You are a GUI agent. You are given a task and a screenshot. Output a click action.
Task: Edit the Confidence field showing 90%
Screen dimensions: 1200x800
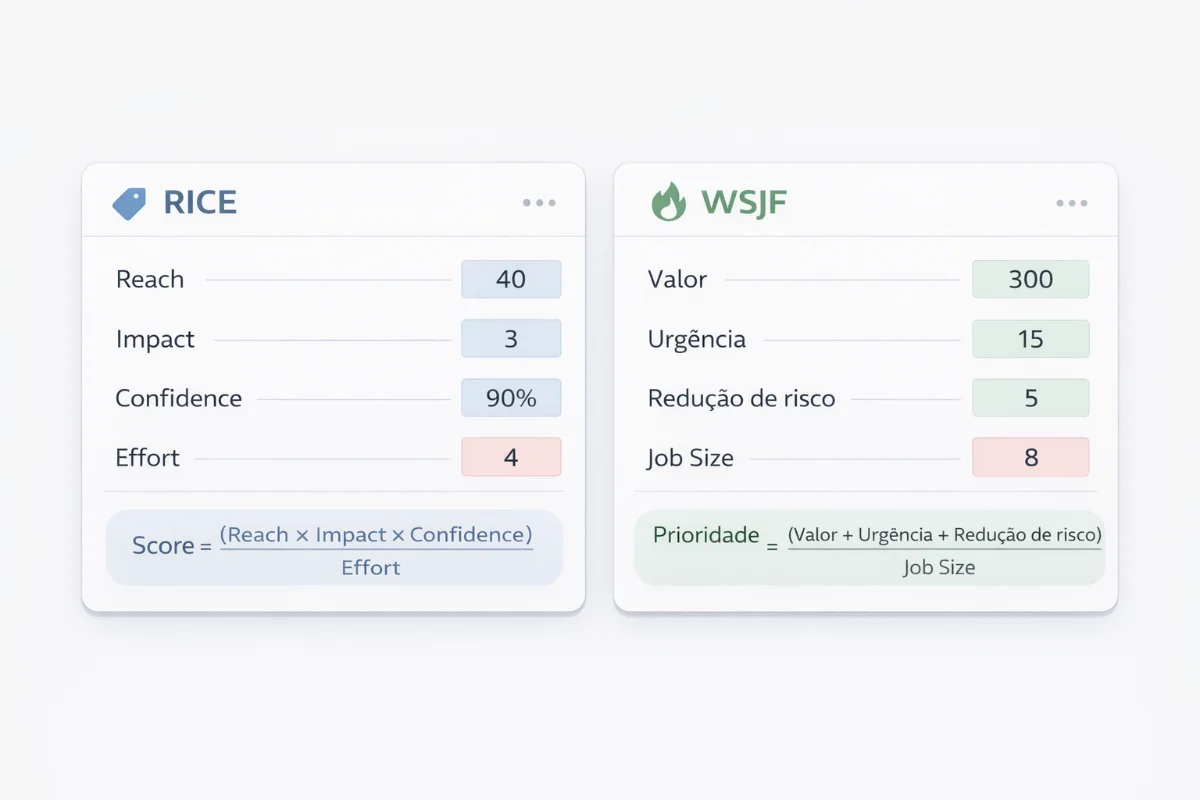point(511,398)
